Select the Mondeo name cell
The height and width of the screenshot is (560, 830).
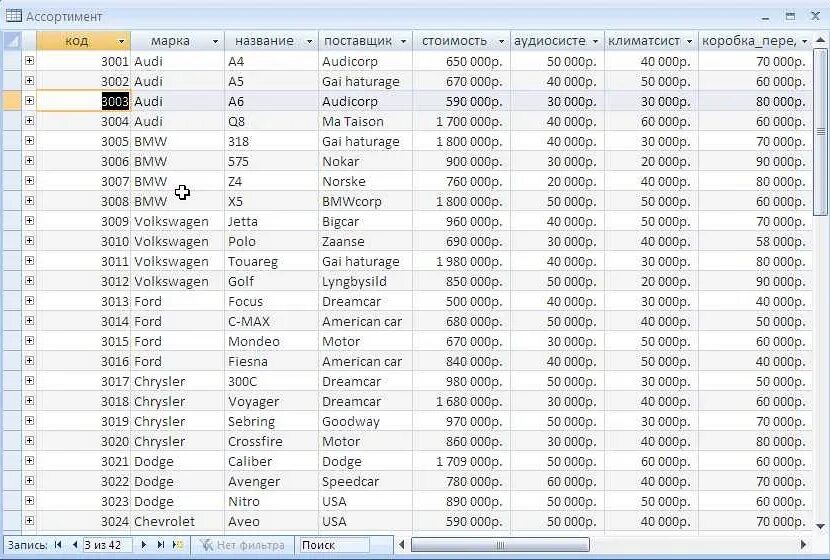pyautogui.click(x=272, y=341)
